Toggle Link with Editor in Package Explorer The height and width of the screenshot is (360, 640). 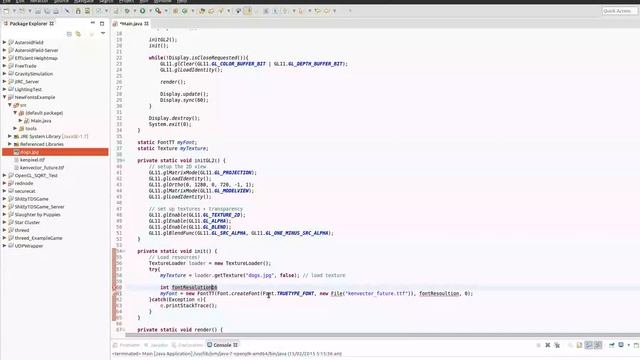(x=78, y=34)
